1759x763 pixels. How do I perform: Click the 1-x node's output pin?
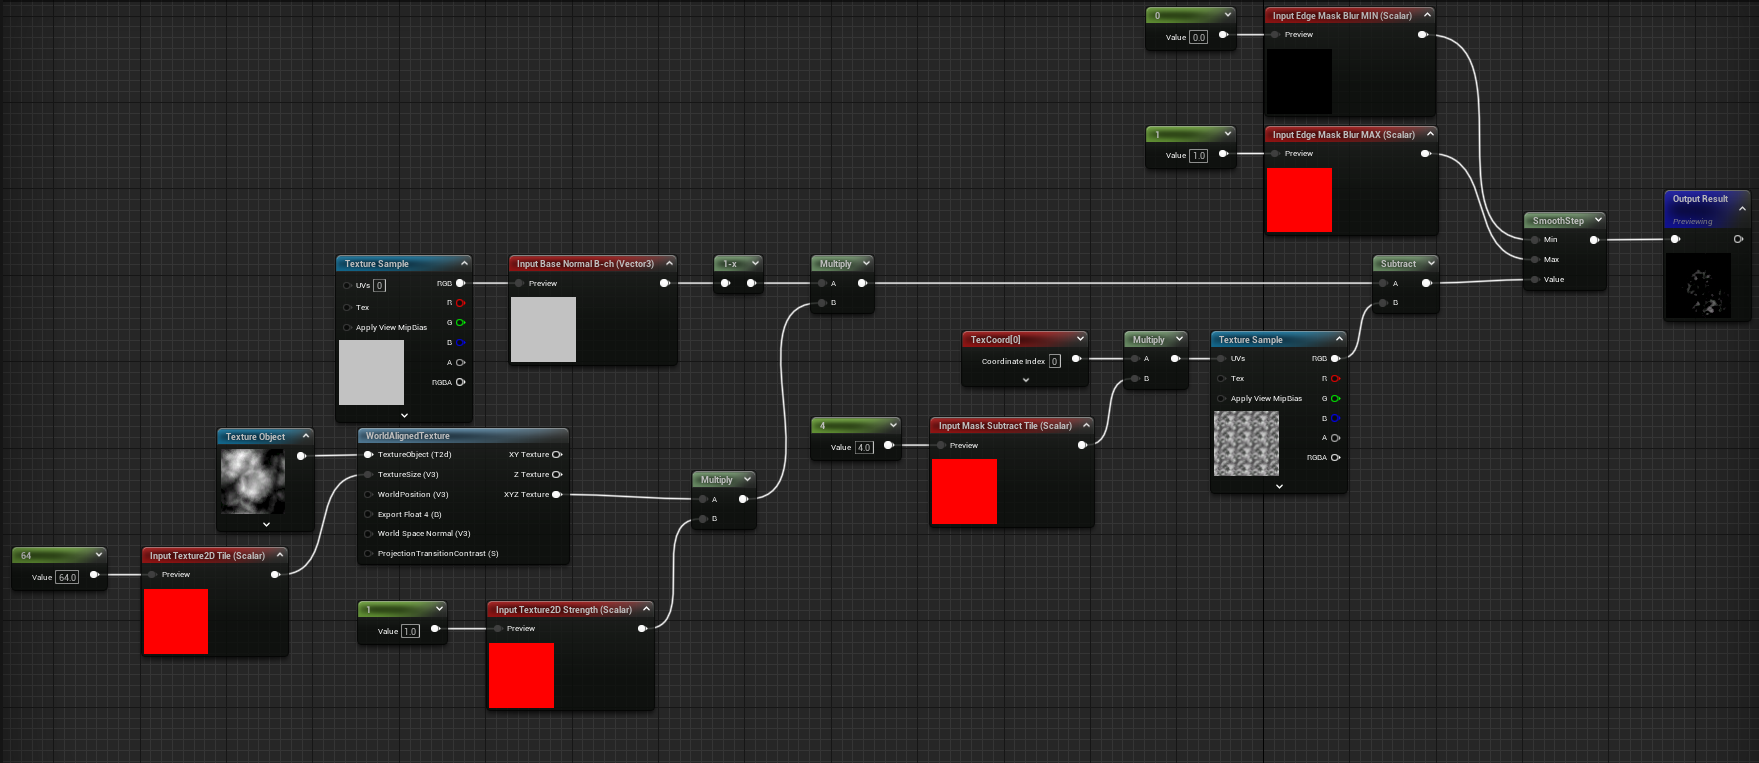pos(751,283)
